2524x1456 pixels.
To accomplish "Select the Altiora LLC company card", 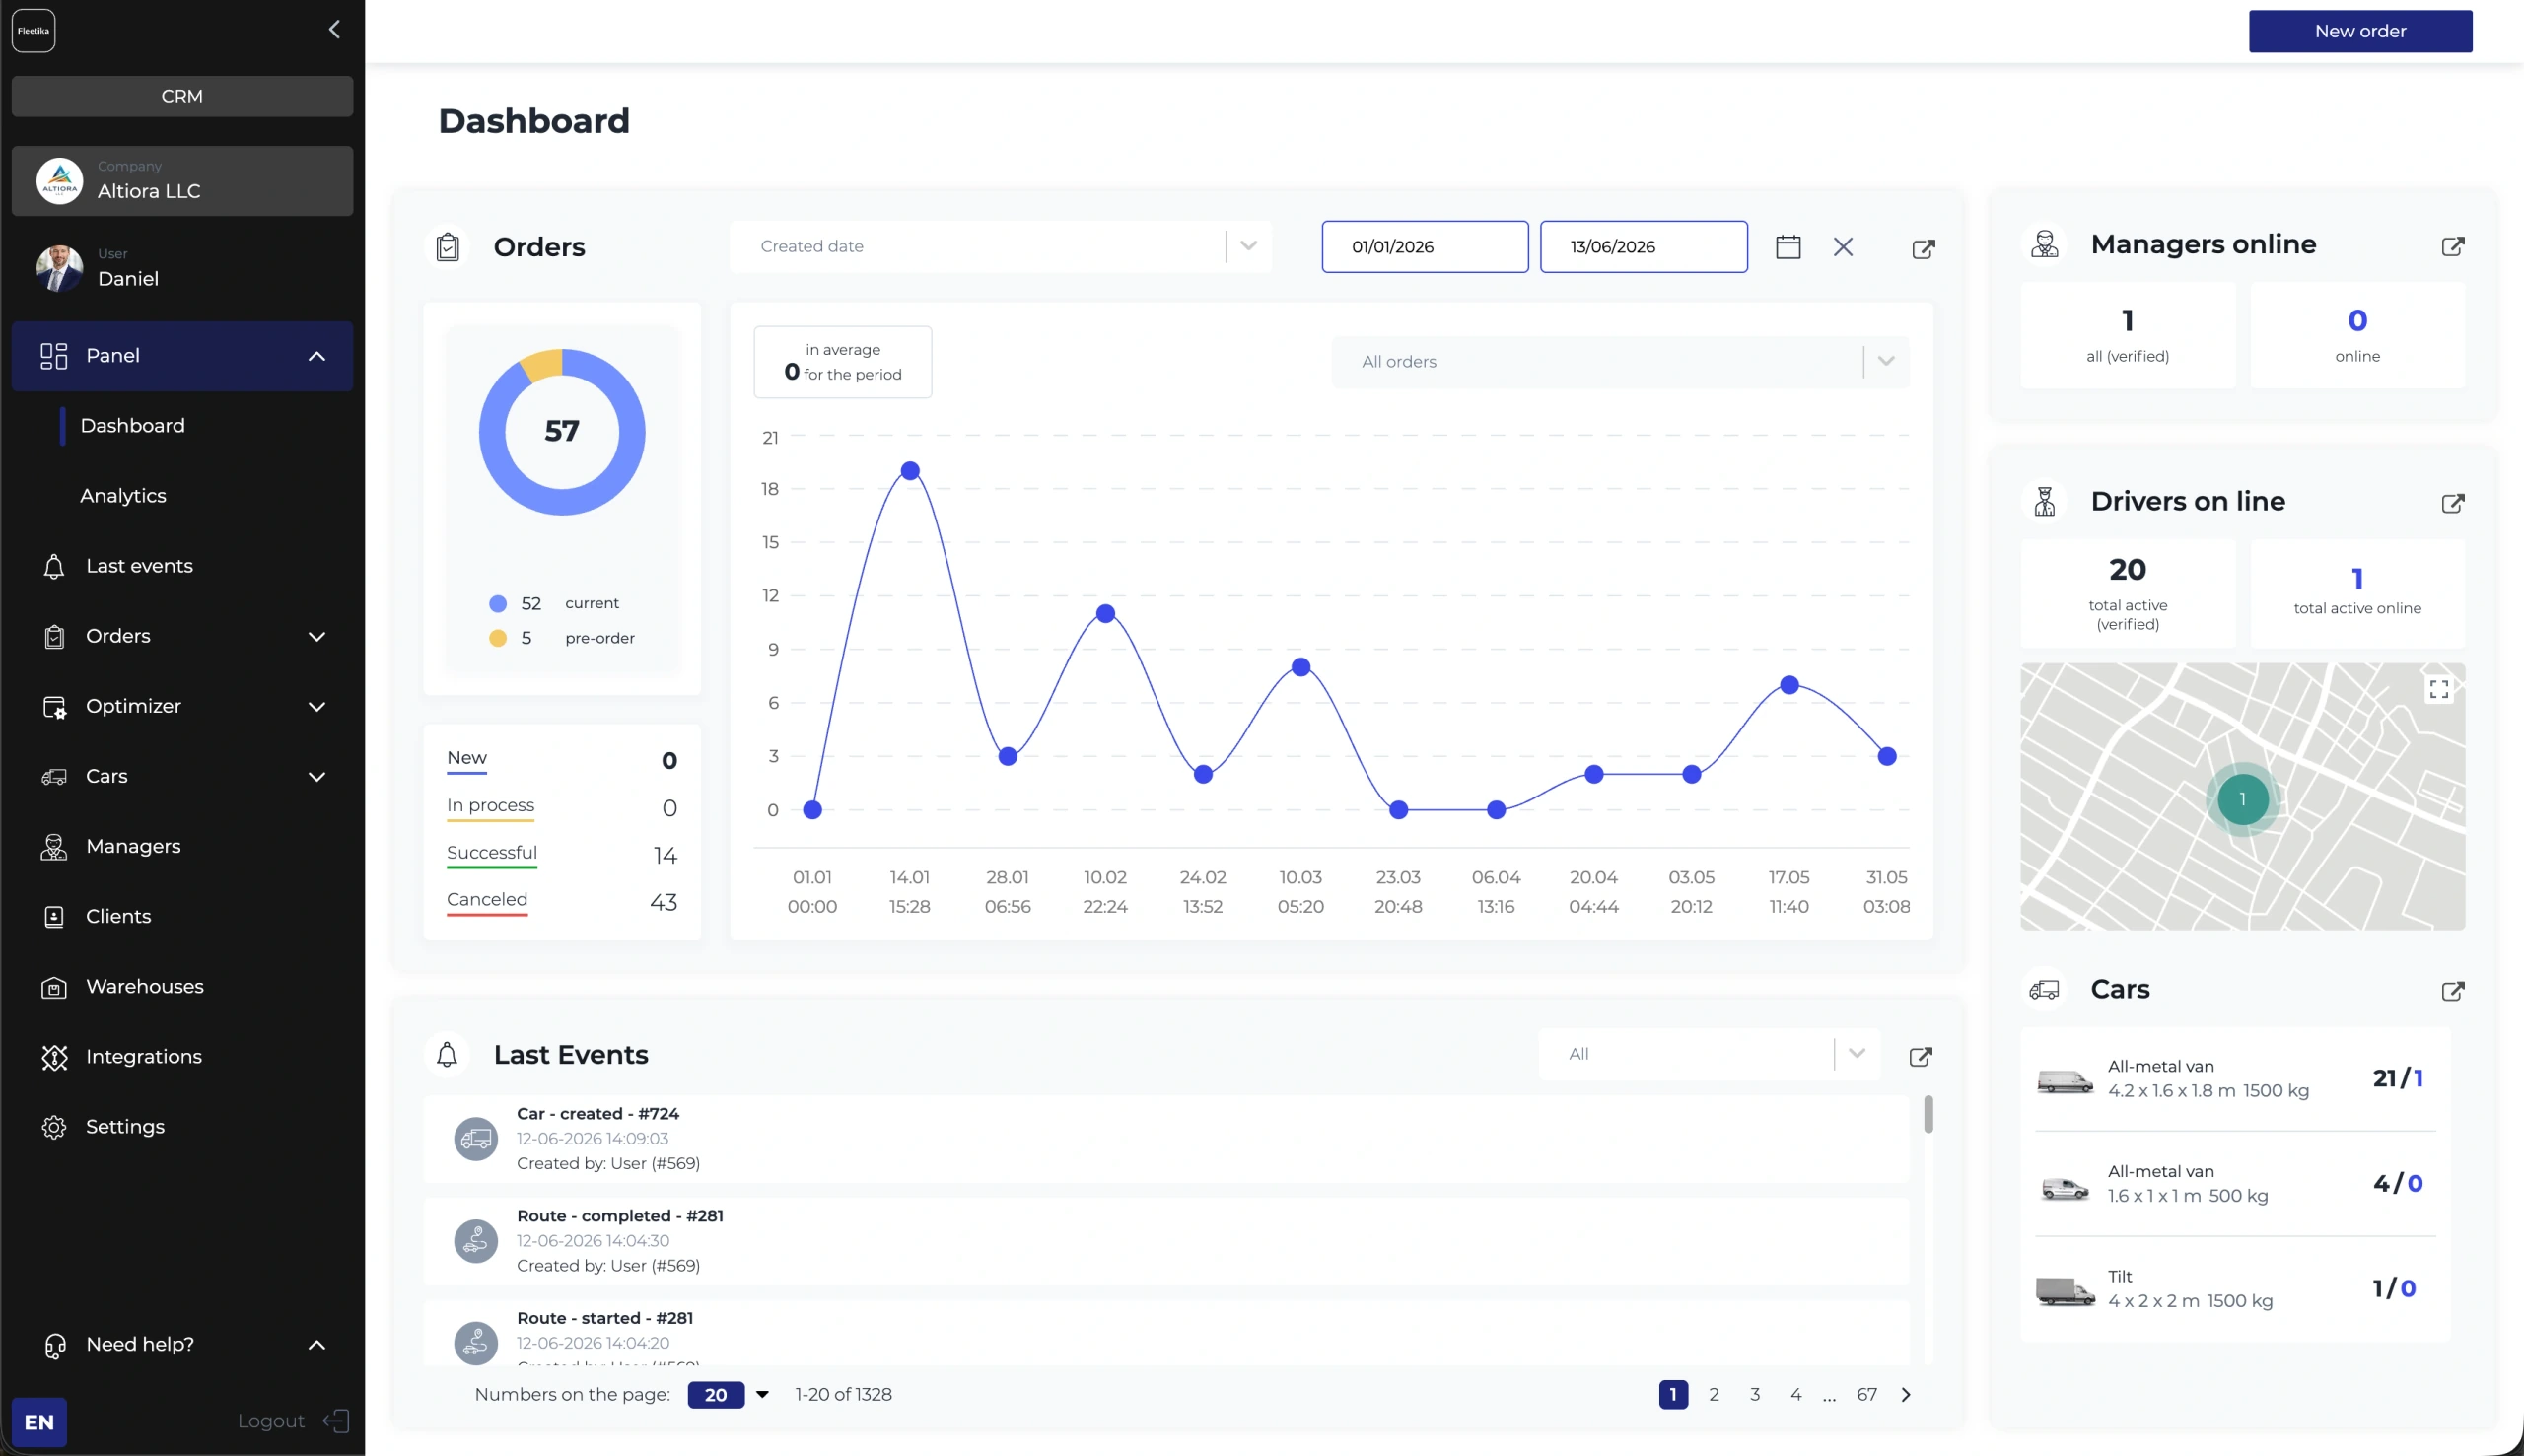I will [x=182, y=181].
